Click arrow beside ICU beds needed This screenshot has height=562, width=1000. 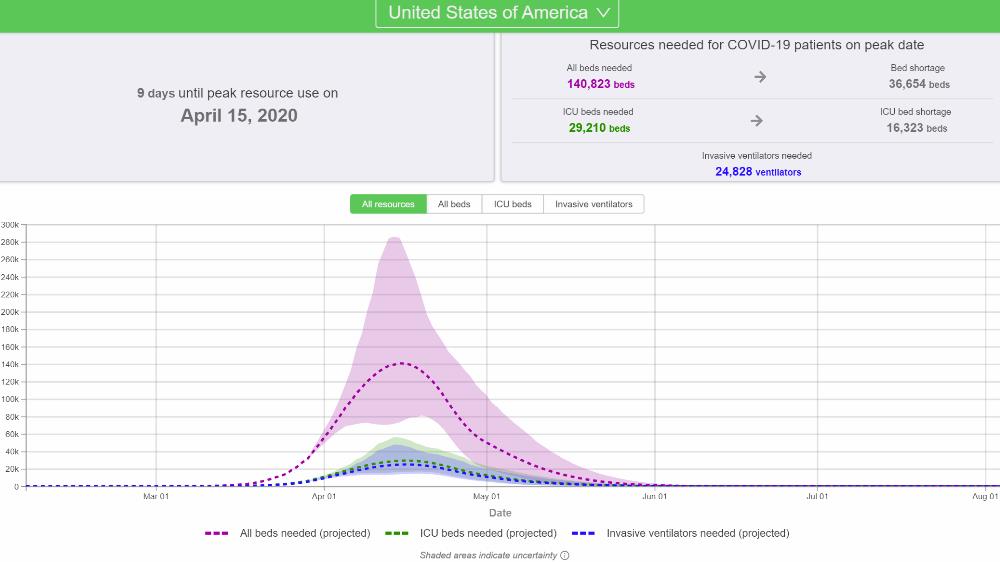pyautogui.click(x=757, y=121)
